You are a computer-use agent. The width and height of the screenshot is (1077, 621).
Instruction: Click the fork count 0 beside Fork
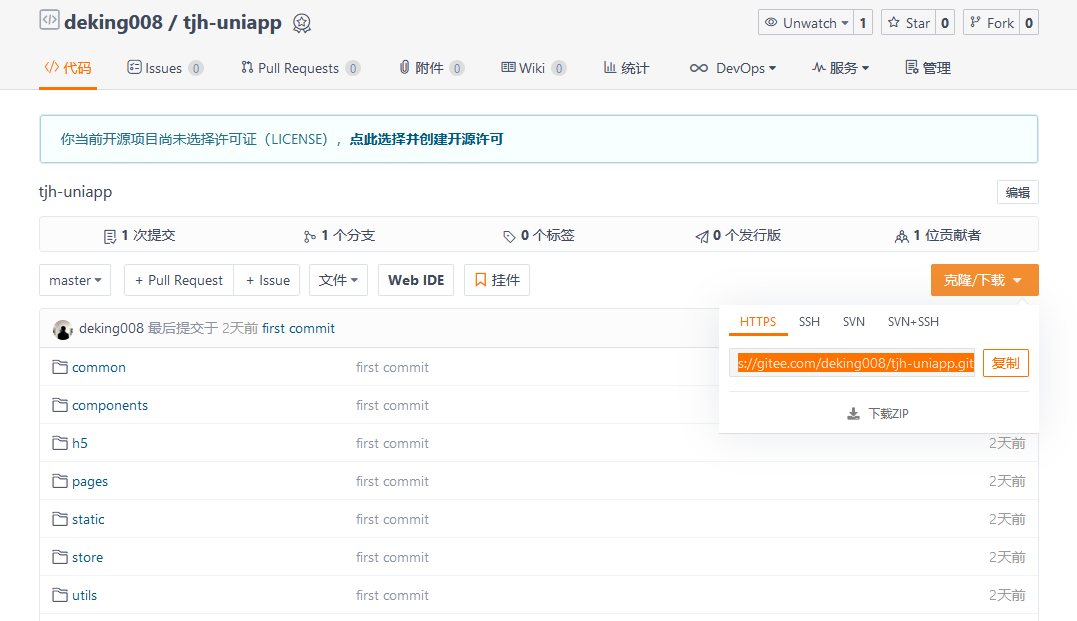(x=1029, y=23)
